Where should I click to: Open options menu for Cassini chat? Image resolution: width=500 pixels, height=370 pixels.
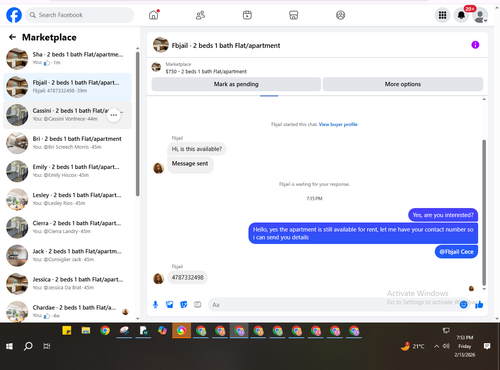[x=114, y=115]
